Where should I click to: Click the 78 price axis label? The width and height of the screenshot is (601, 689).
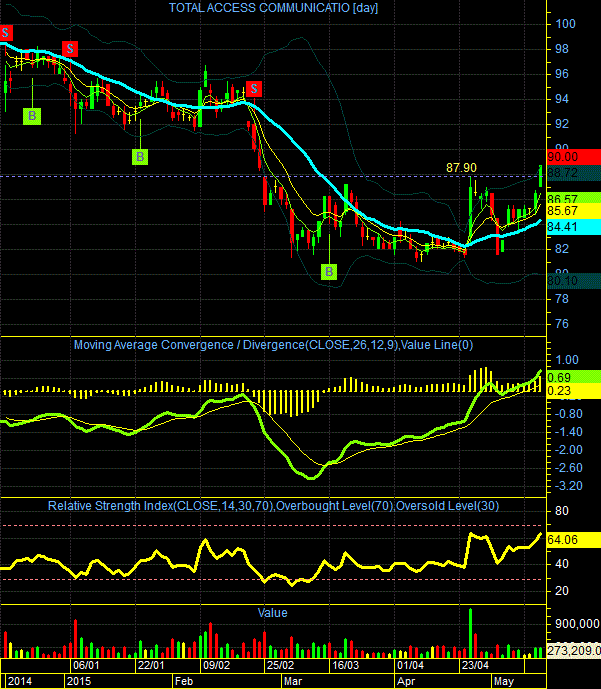pos(562,299)
